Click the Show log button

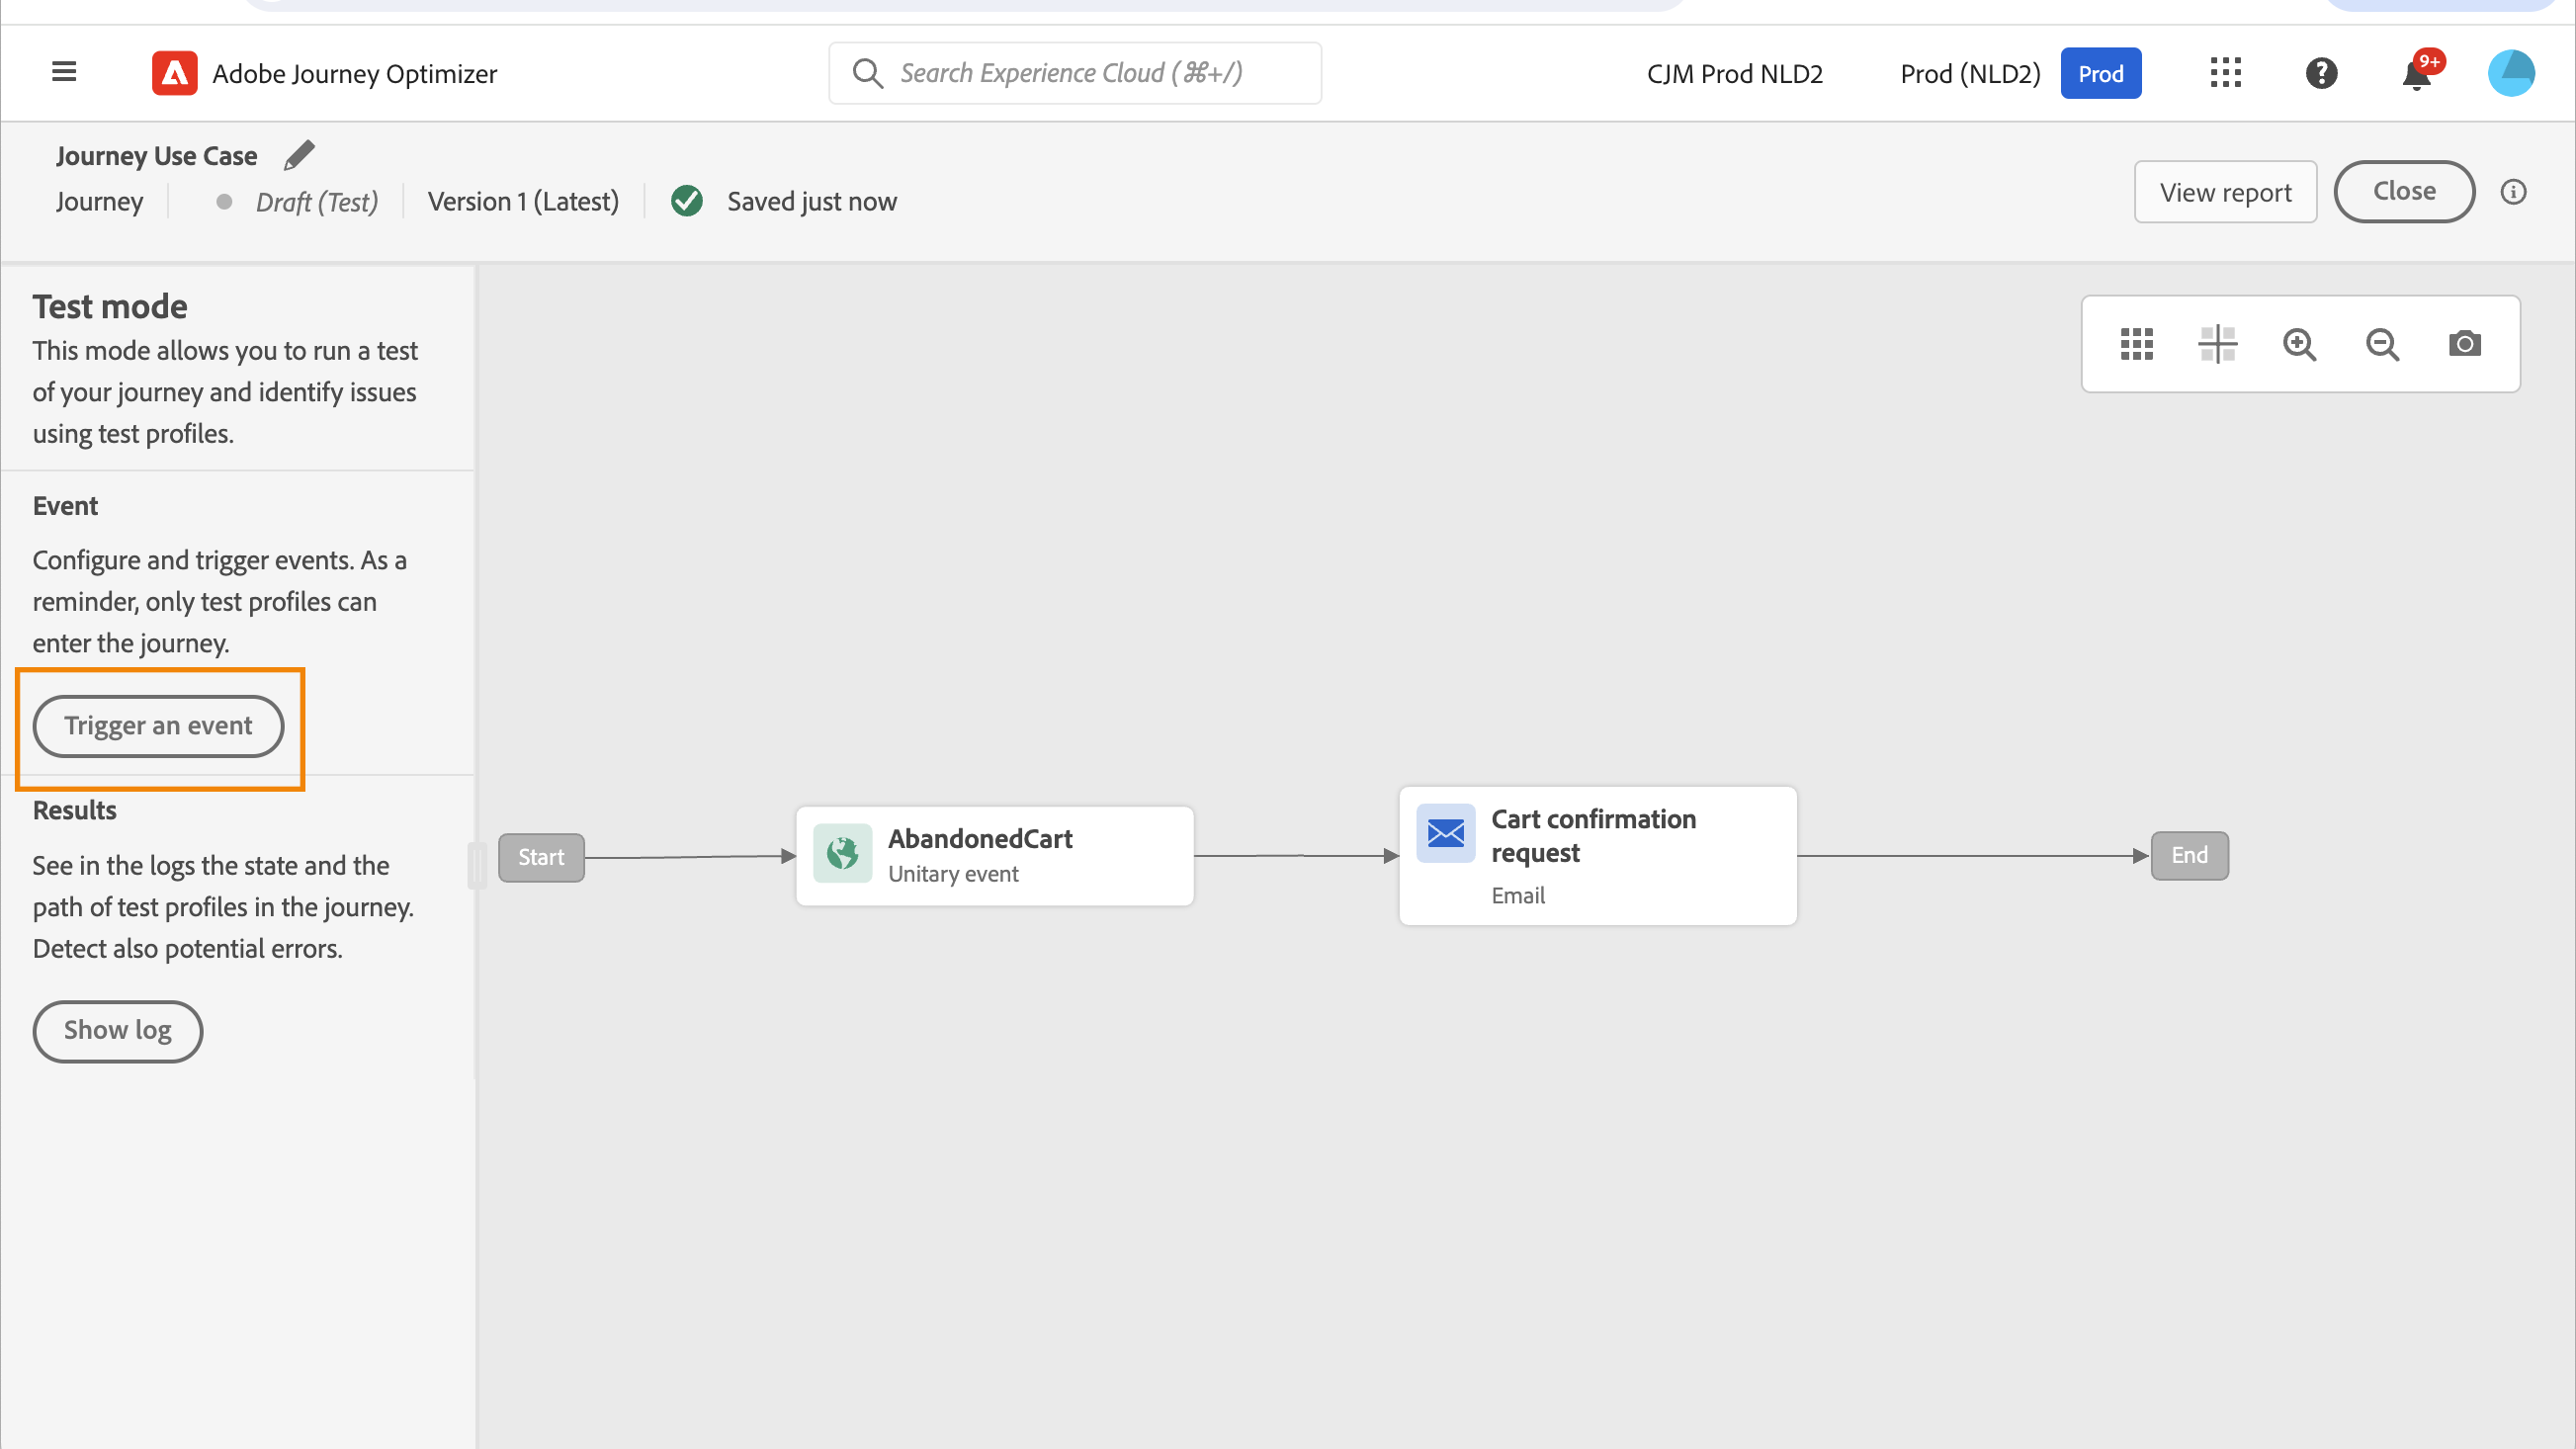coord(117,1030)
